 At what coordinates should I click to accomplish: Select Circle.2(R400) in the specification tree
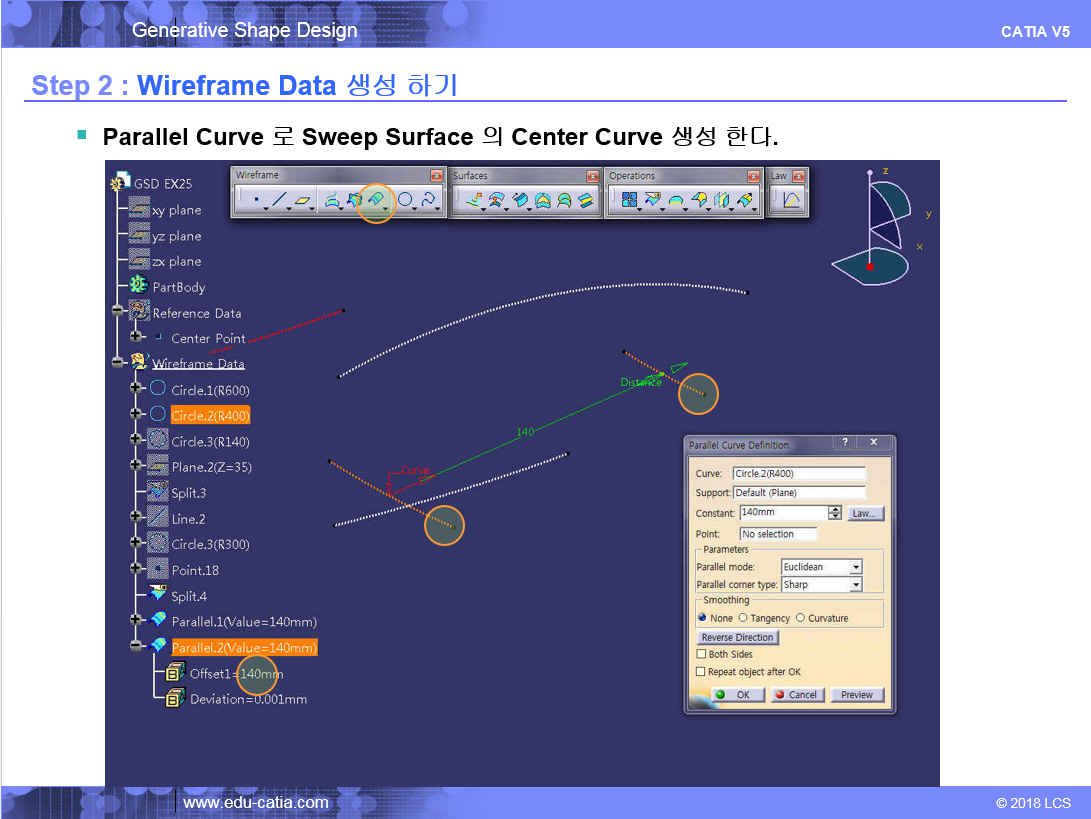210,415
